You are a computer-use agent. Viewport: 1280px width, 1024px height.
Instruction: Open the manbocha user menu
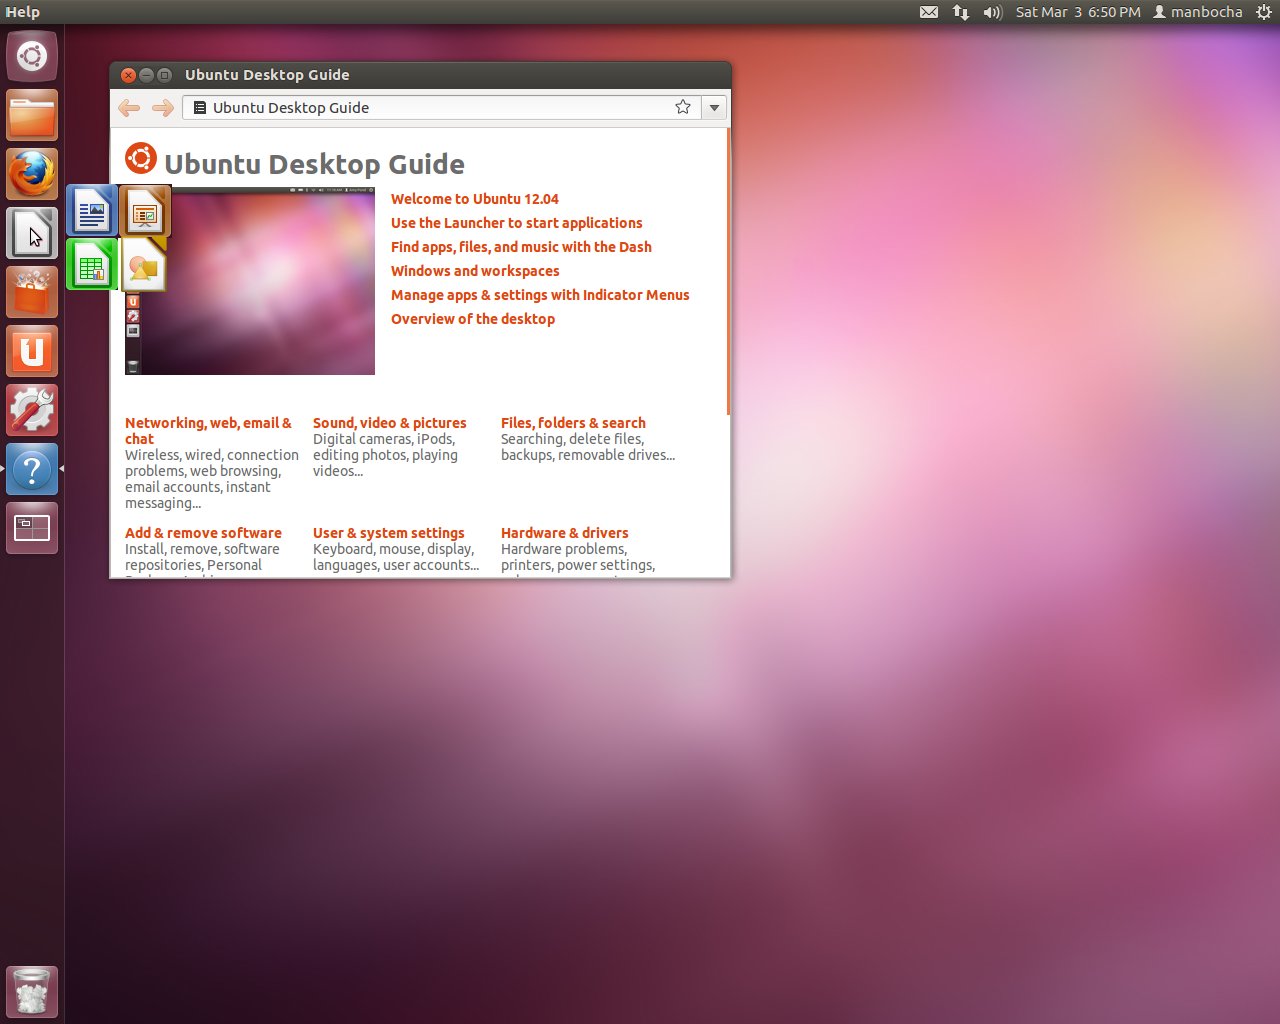1197,12
